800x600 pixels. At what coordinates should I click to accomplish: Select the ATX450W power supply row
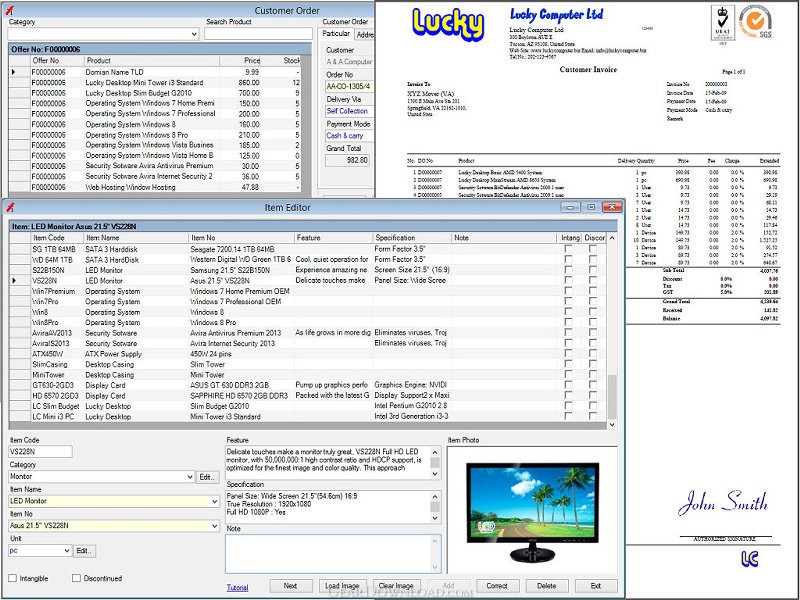coord(308,354)
